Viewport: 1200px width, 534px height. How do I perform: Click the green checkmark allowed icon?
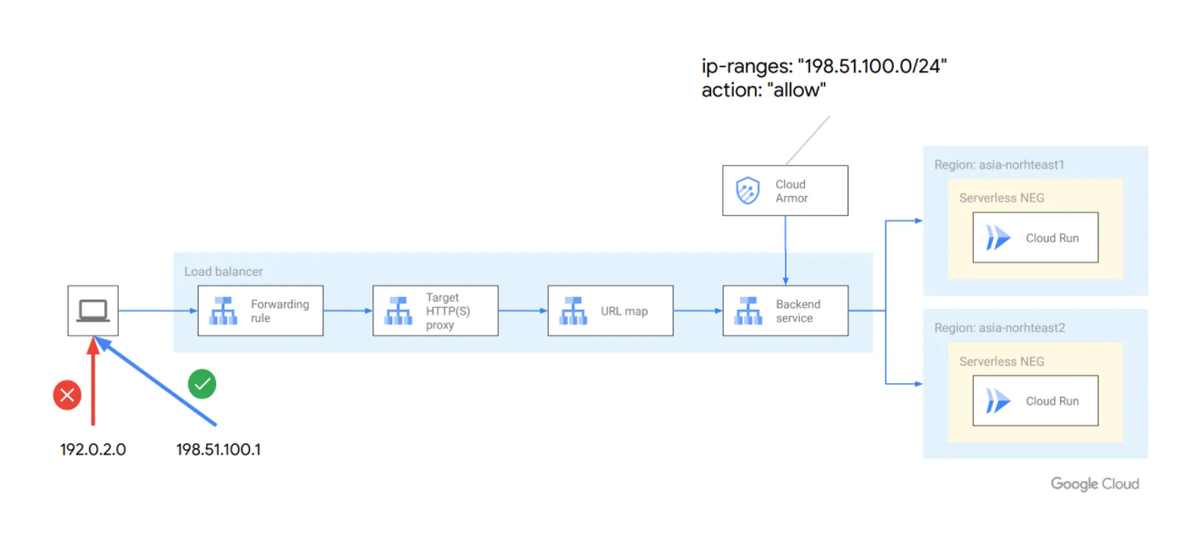click(202, 383)
